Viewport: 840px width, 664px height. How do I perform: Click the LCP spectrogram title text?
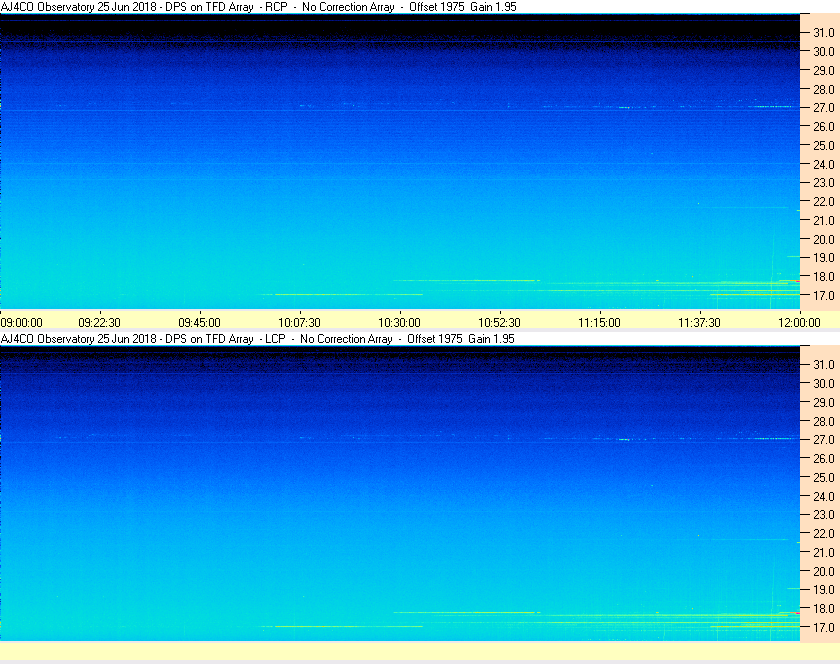(x=258, y=339)
